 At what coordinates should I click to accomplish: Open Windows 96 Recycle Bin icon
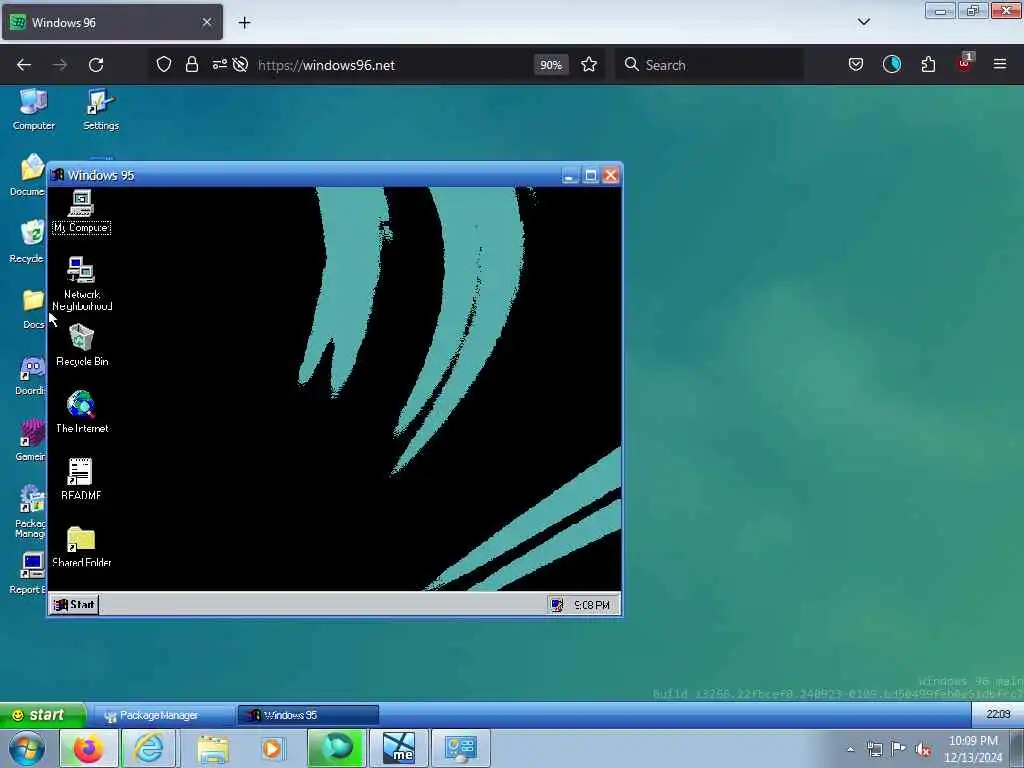click(27, 242)
